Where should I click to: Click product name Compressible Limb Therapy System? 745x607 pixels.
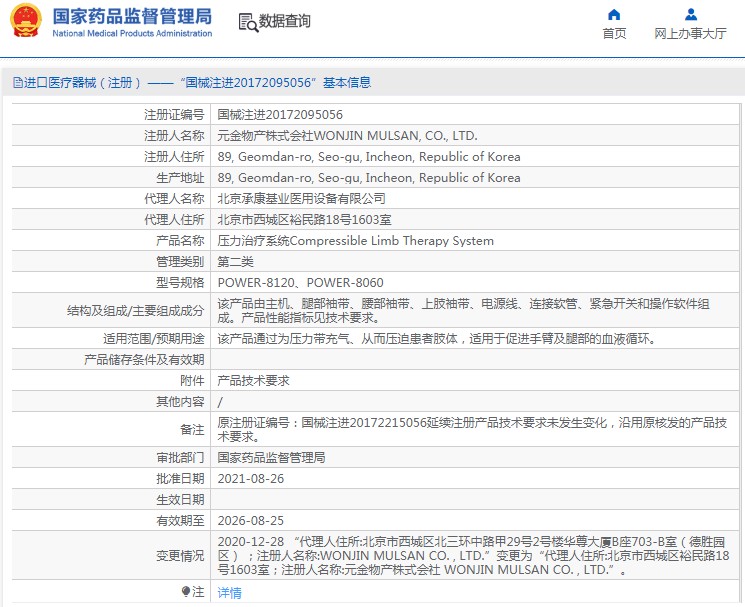coord(355,241)
